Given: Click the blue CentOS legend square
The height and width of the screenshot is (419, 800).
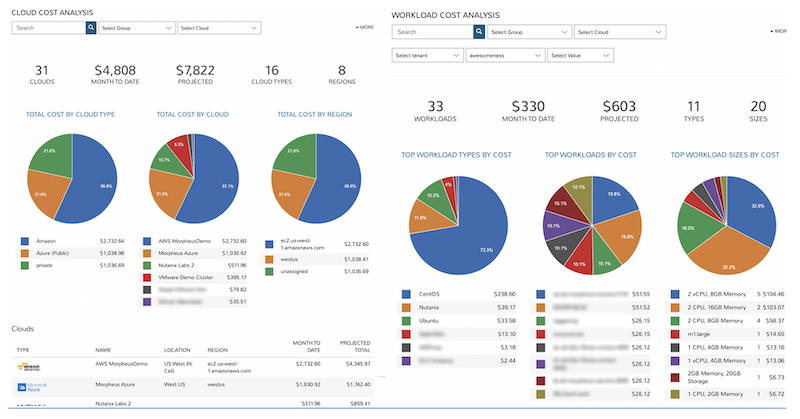Looking at the screenshot, I should 404,294.
